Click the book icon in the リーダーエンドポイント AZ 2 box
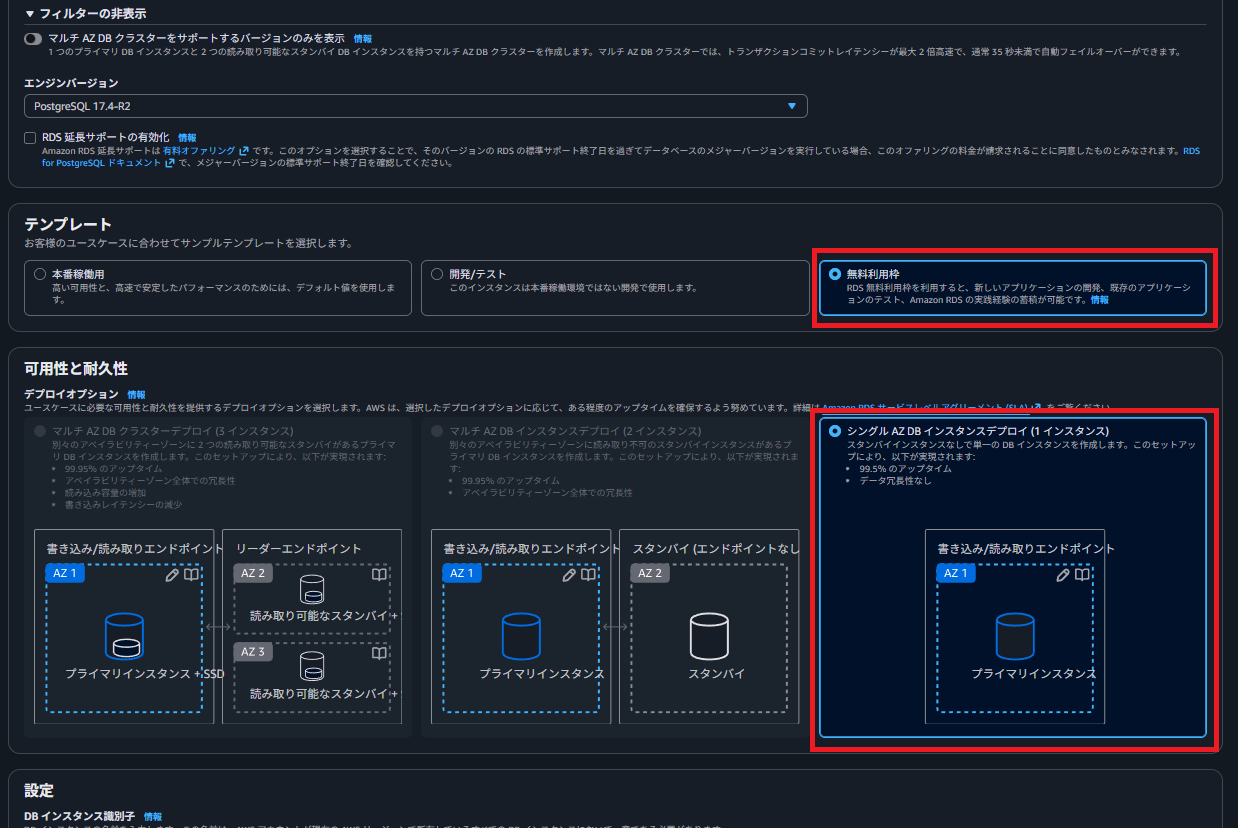 (x=380, y=573)
